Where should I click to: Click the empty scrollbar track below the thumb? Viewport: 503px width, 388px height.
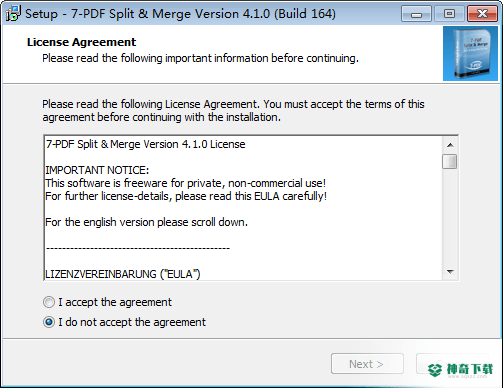[450, 217]
